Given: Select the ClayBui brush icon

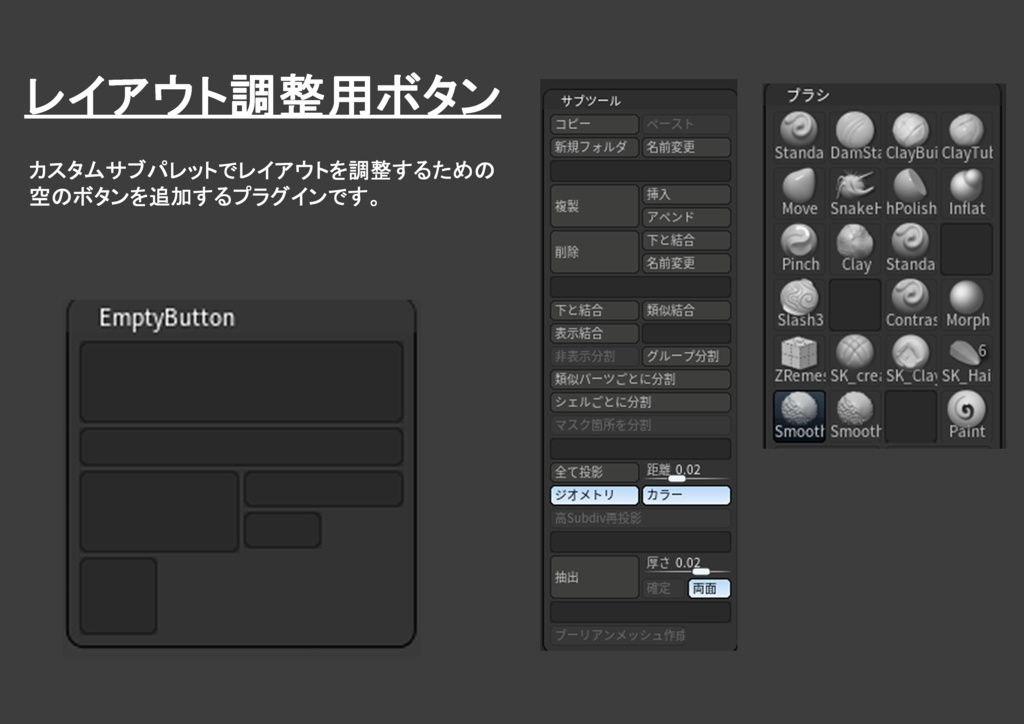Looking at the screenshot, I should [x=911, y=136].
